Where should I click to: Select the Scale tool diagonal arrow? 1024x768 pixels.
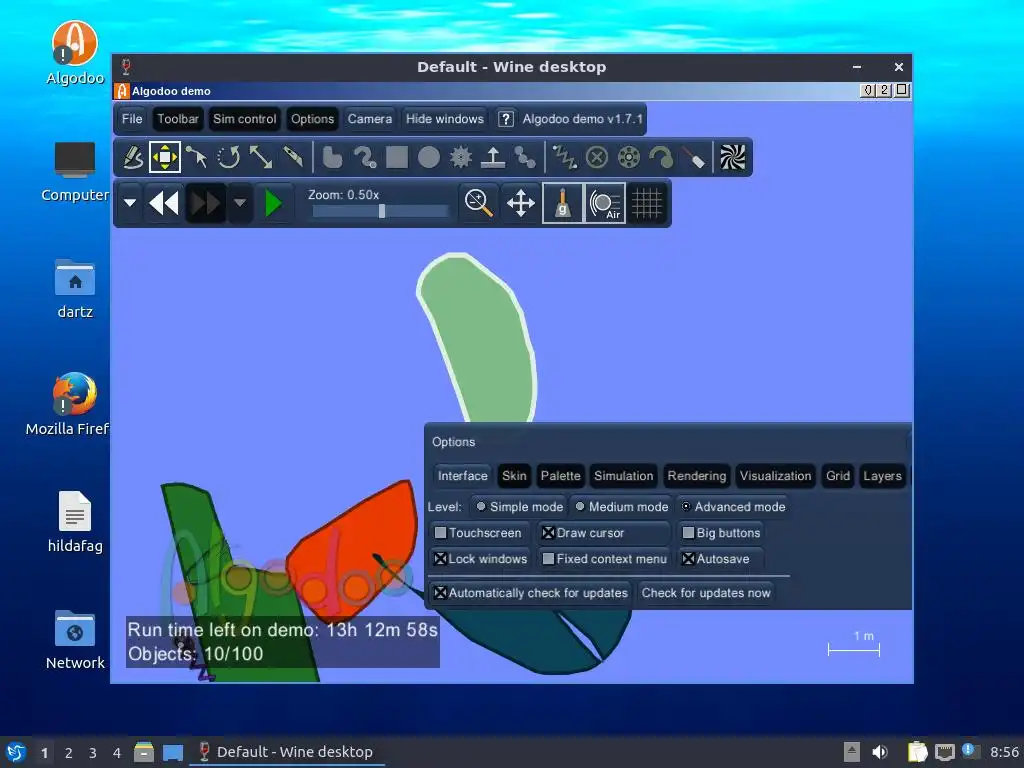click(x=261, y=157)
